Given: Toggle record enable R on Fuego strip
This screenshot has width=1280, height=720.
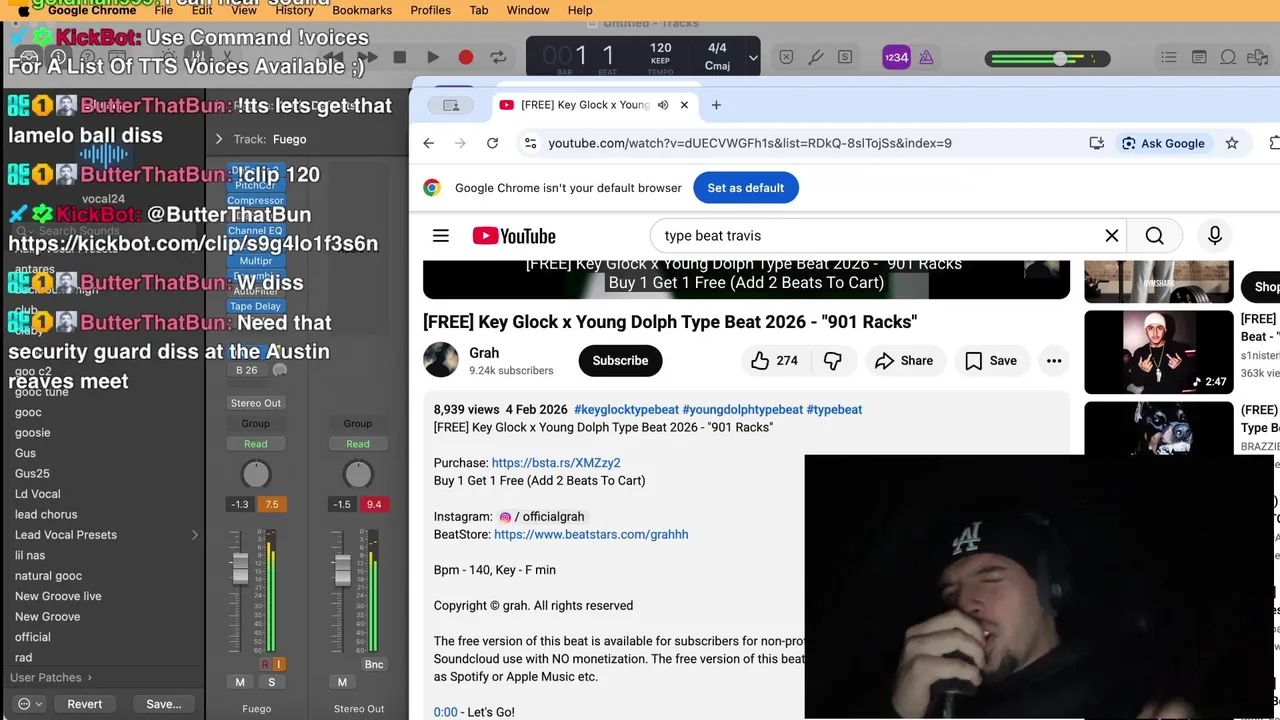Looking at the screenshot, I should (x=265, y=664).
